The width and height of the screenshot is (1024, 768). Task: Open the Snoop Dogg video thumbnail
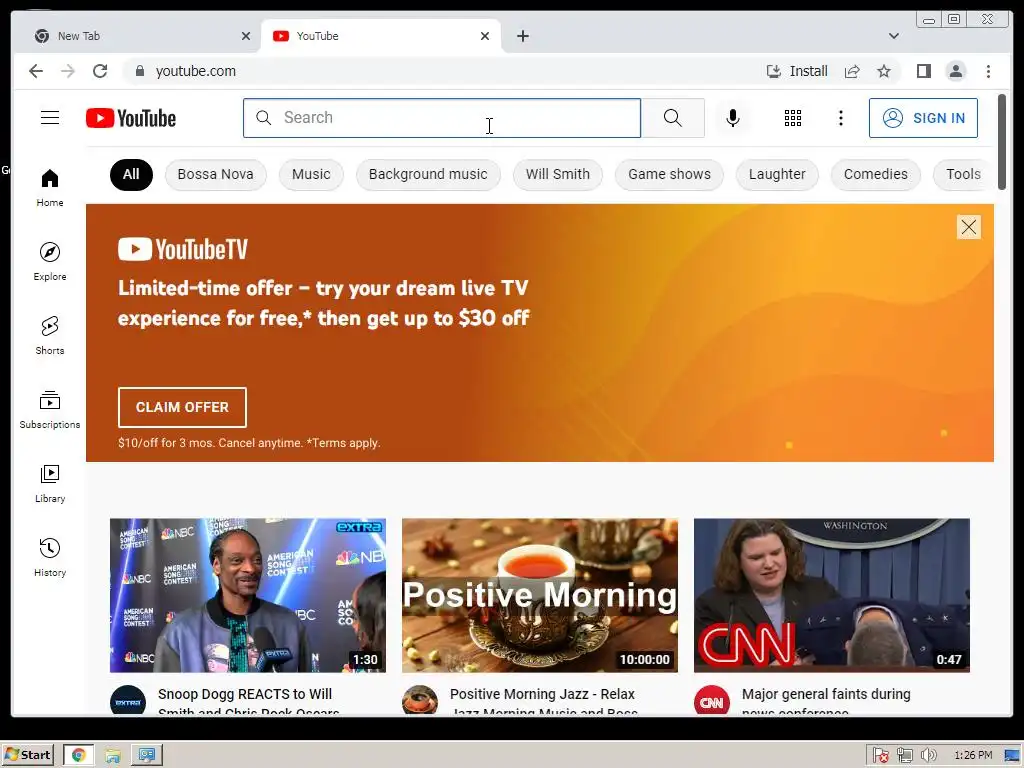[248, 595]
